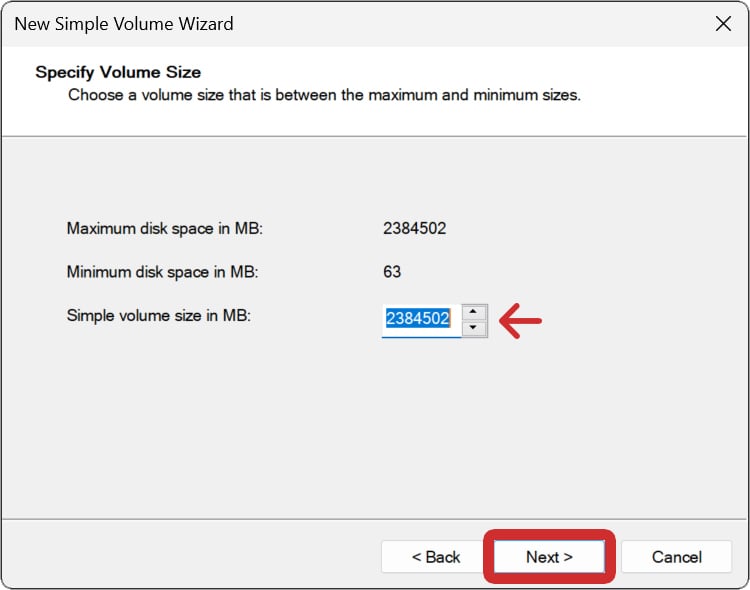This screenshot has height=590, width=750.
Task: Click the red arrow pointing at the spinner
Action: 520,321
